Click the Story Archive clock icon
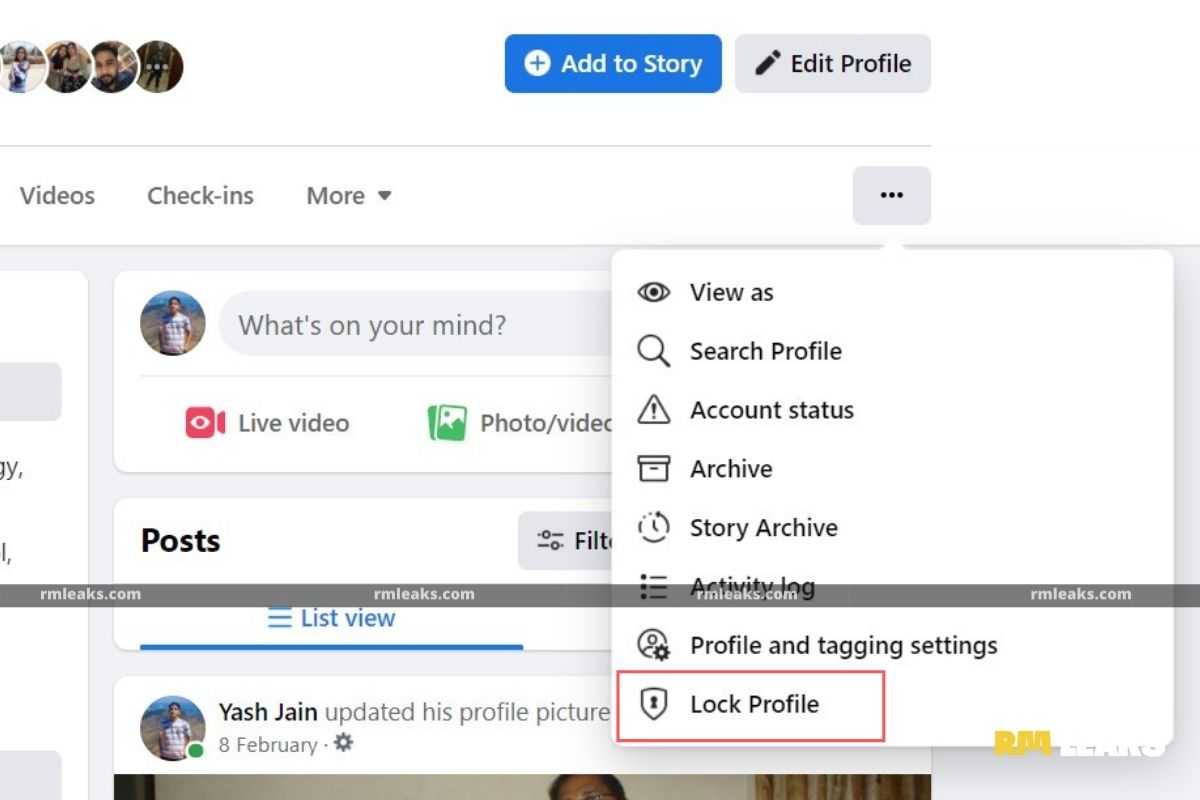 654,527
